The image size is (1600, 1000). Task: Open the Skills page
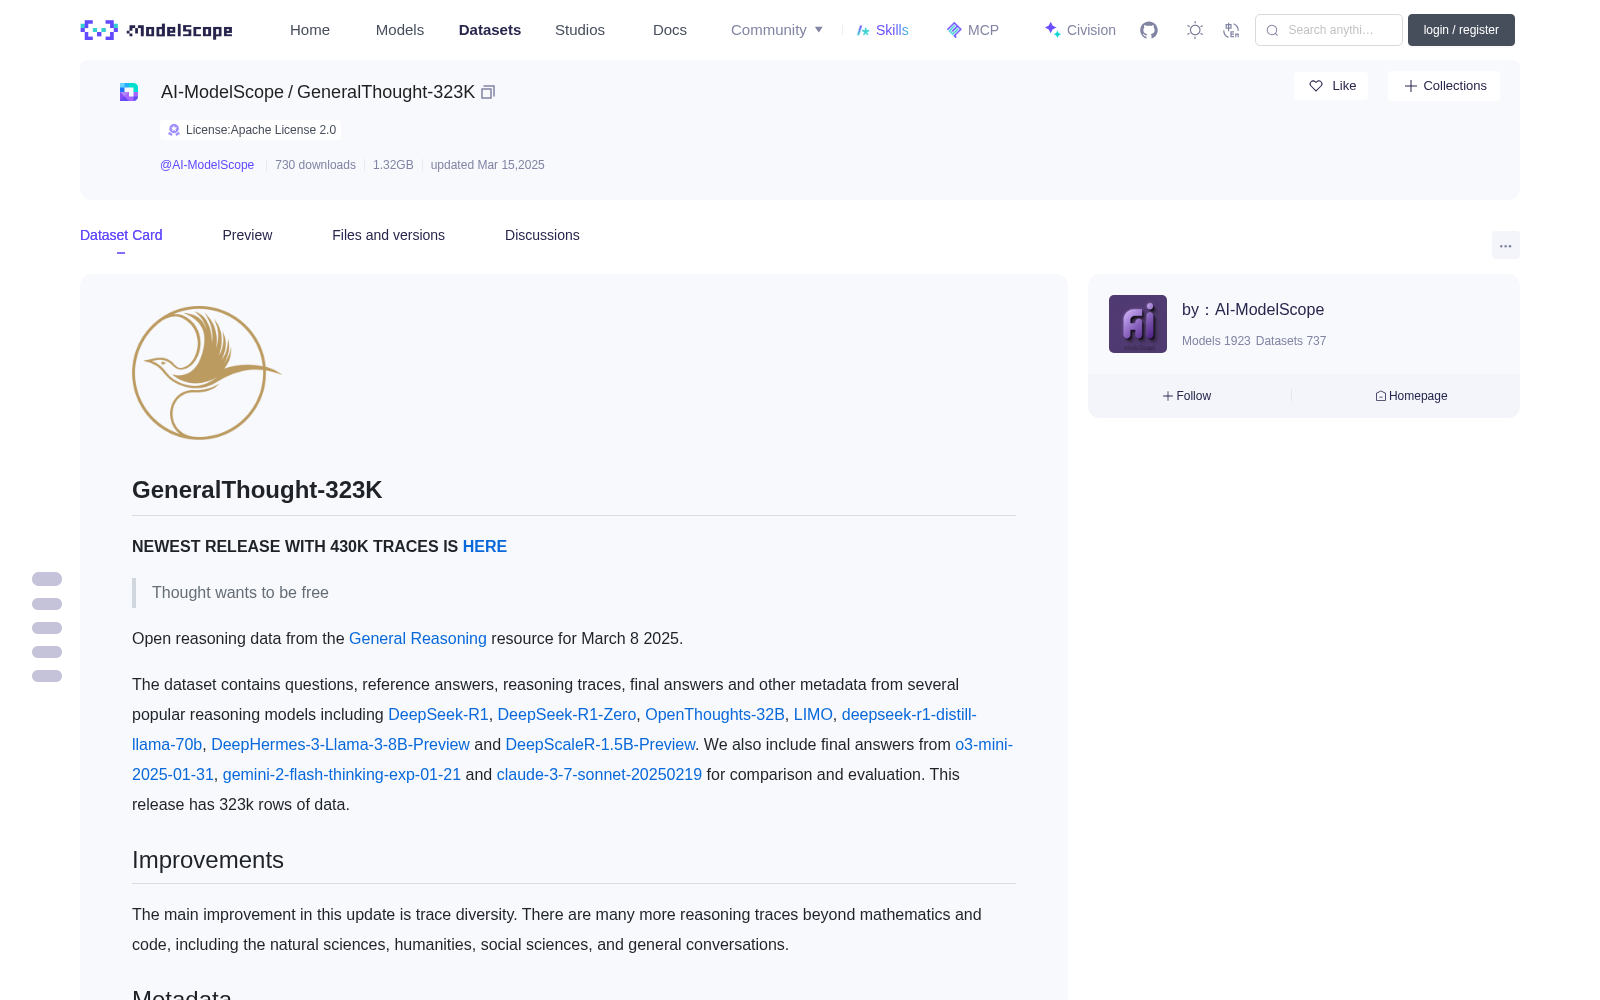click(x=882, y=30)
